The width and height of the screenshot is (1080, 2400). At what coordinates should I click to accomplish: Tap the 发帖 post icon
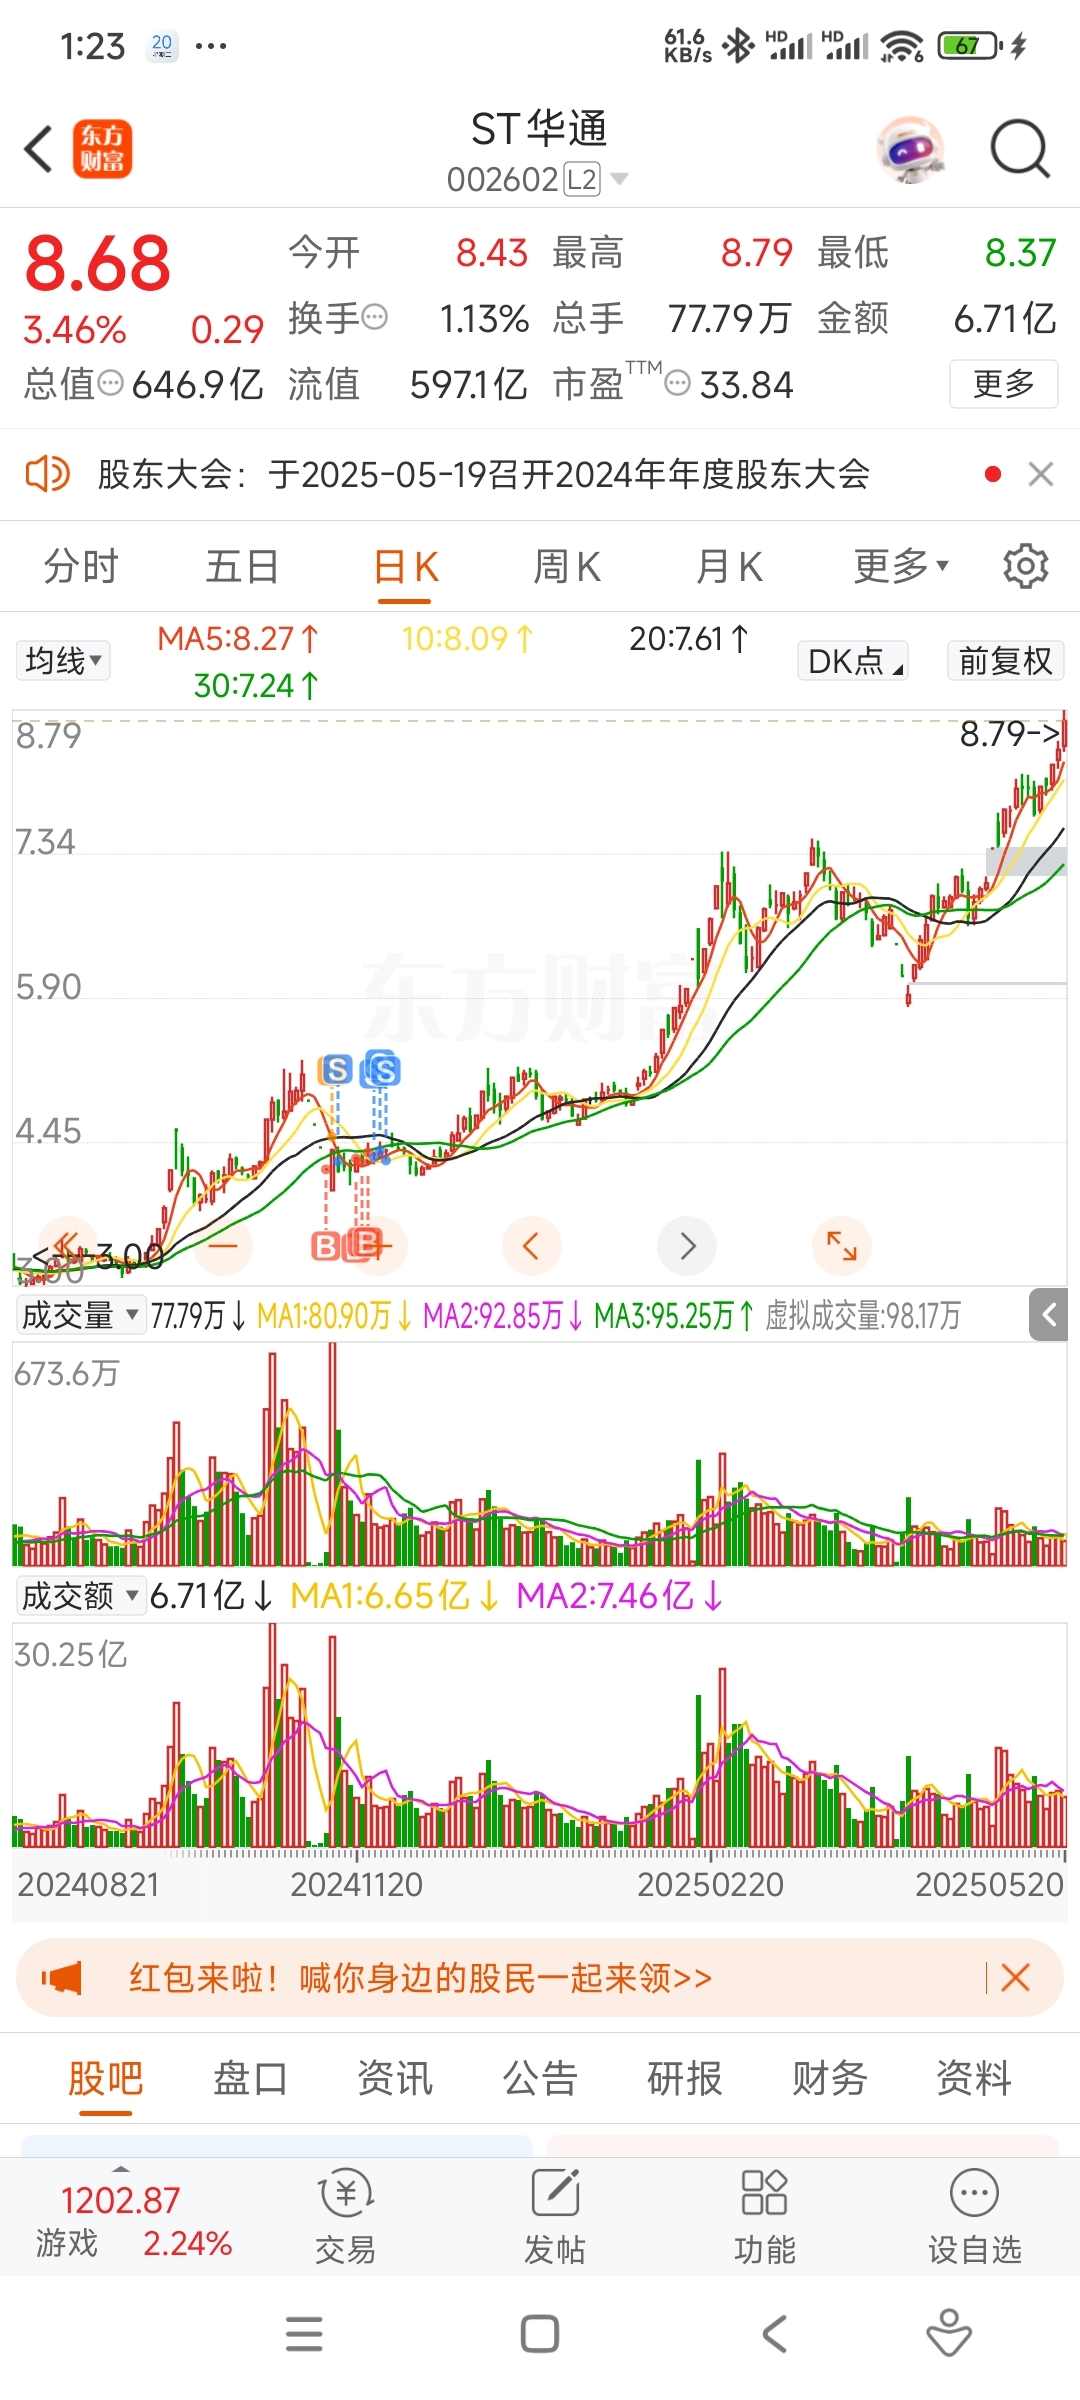coord(555,2218)
